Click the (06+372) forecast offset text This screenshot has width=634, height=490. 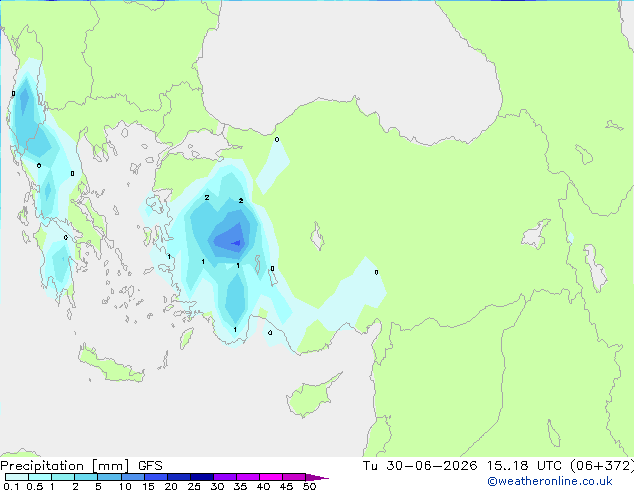coord(602,466)
